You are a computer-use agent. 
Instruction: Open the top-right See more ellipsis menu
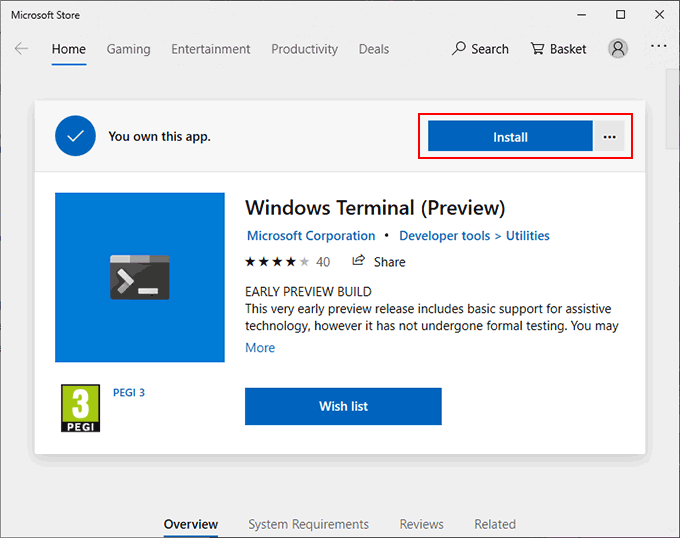[658, 46]
